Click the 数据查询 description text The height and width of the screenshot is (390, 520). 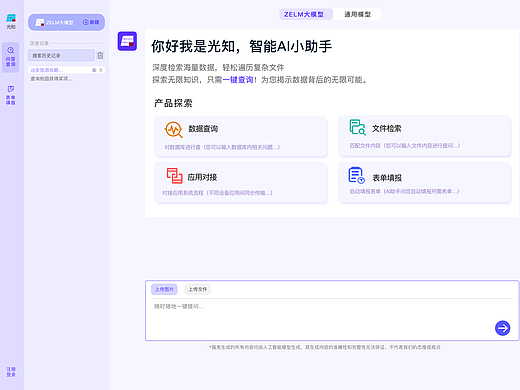[x=222, y=147]
